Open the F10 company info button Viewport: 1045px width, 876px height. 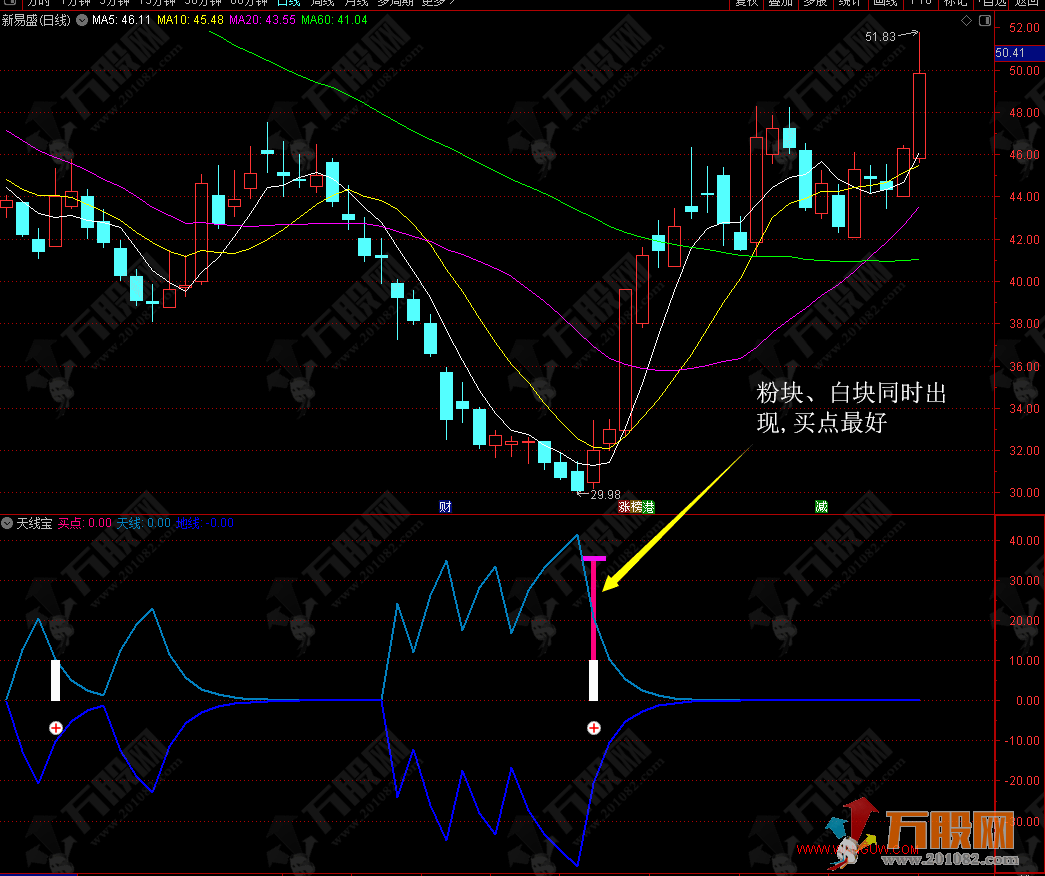point(920,3)
